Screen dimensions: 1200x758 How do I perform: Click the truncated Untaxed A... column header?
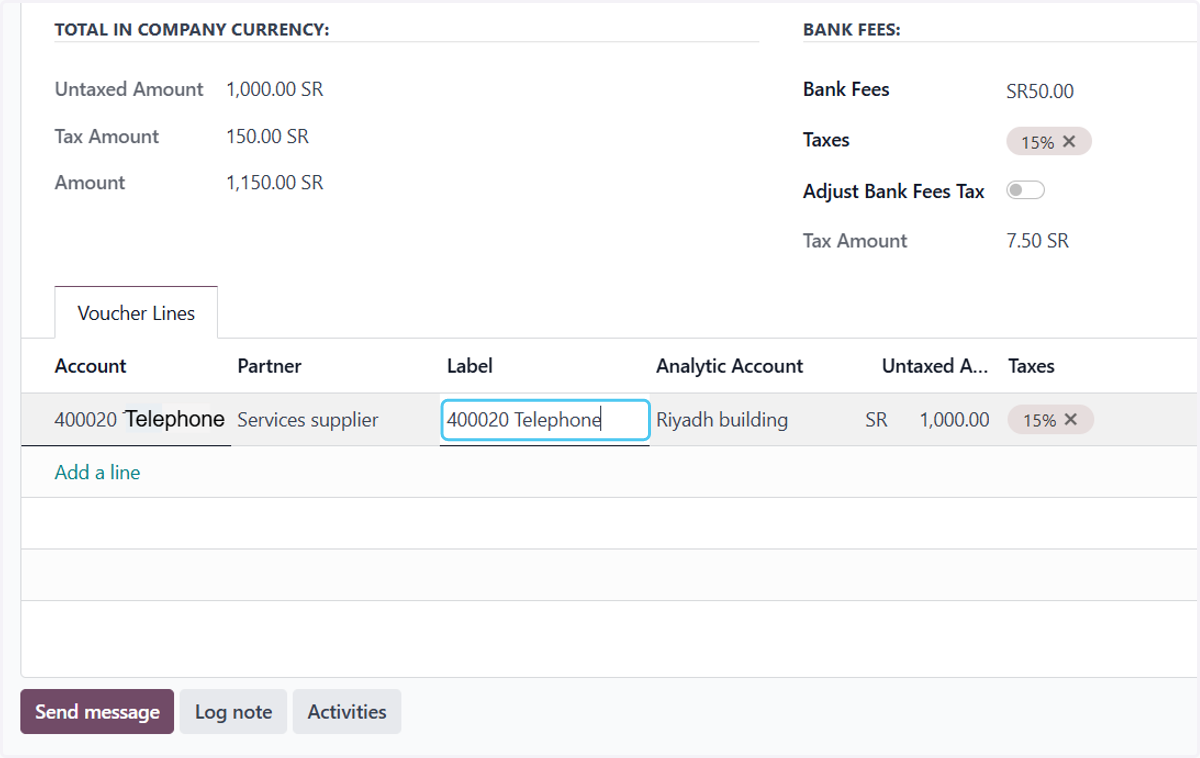(935, 366)
